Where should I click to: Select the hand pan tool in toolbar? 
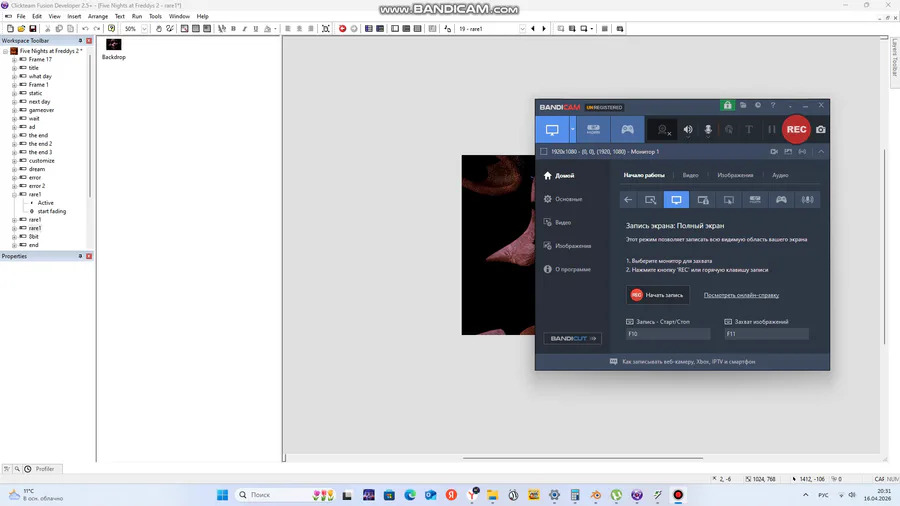pos(158,29)
